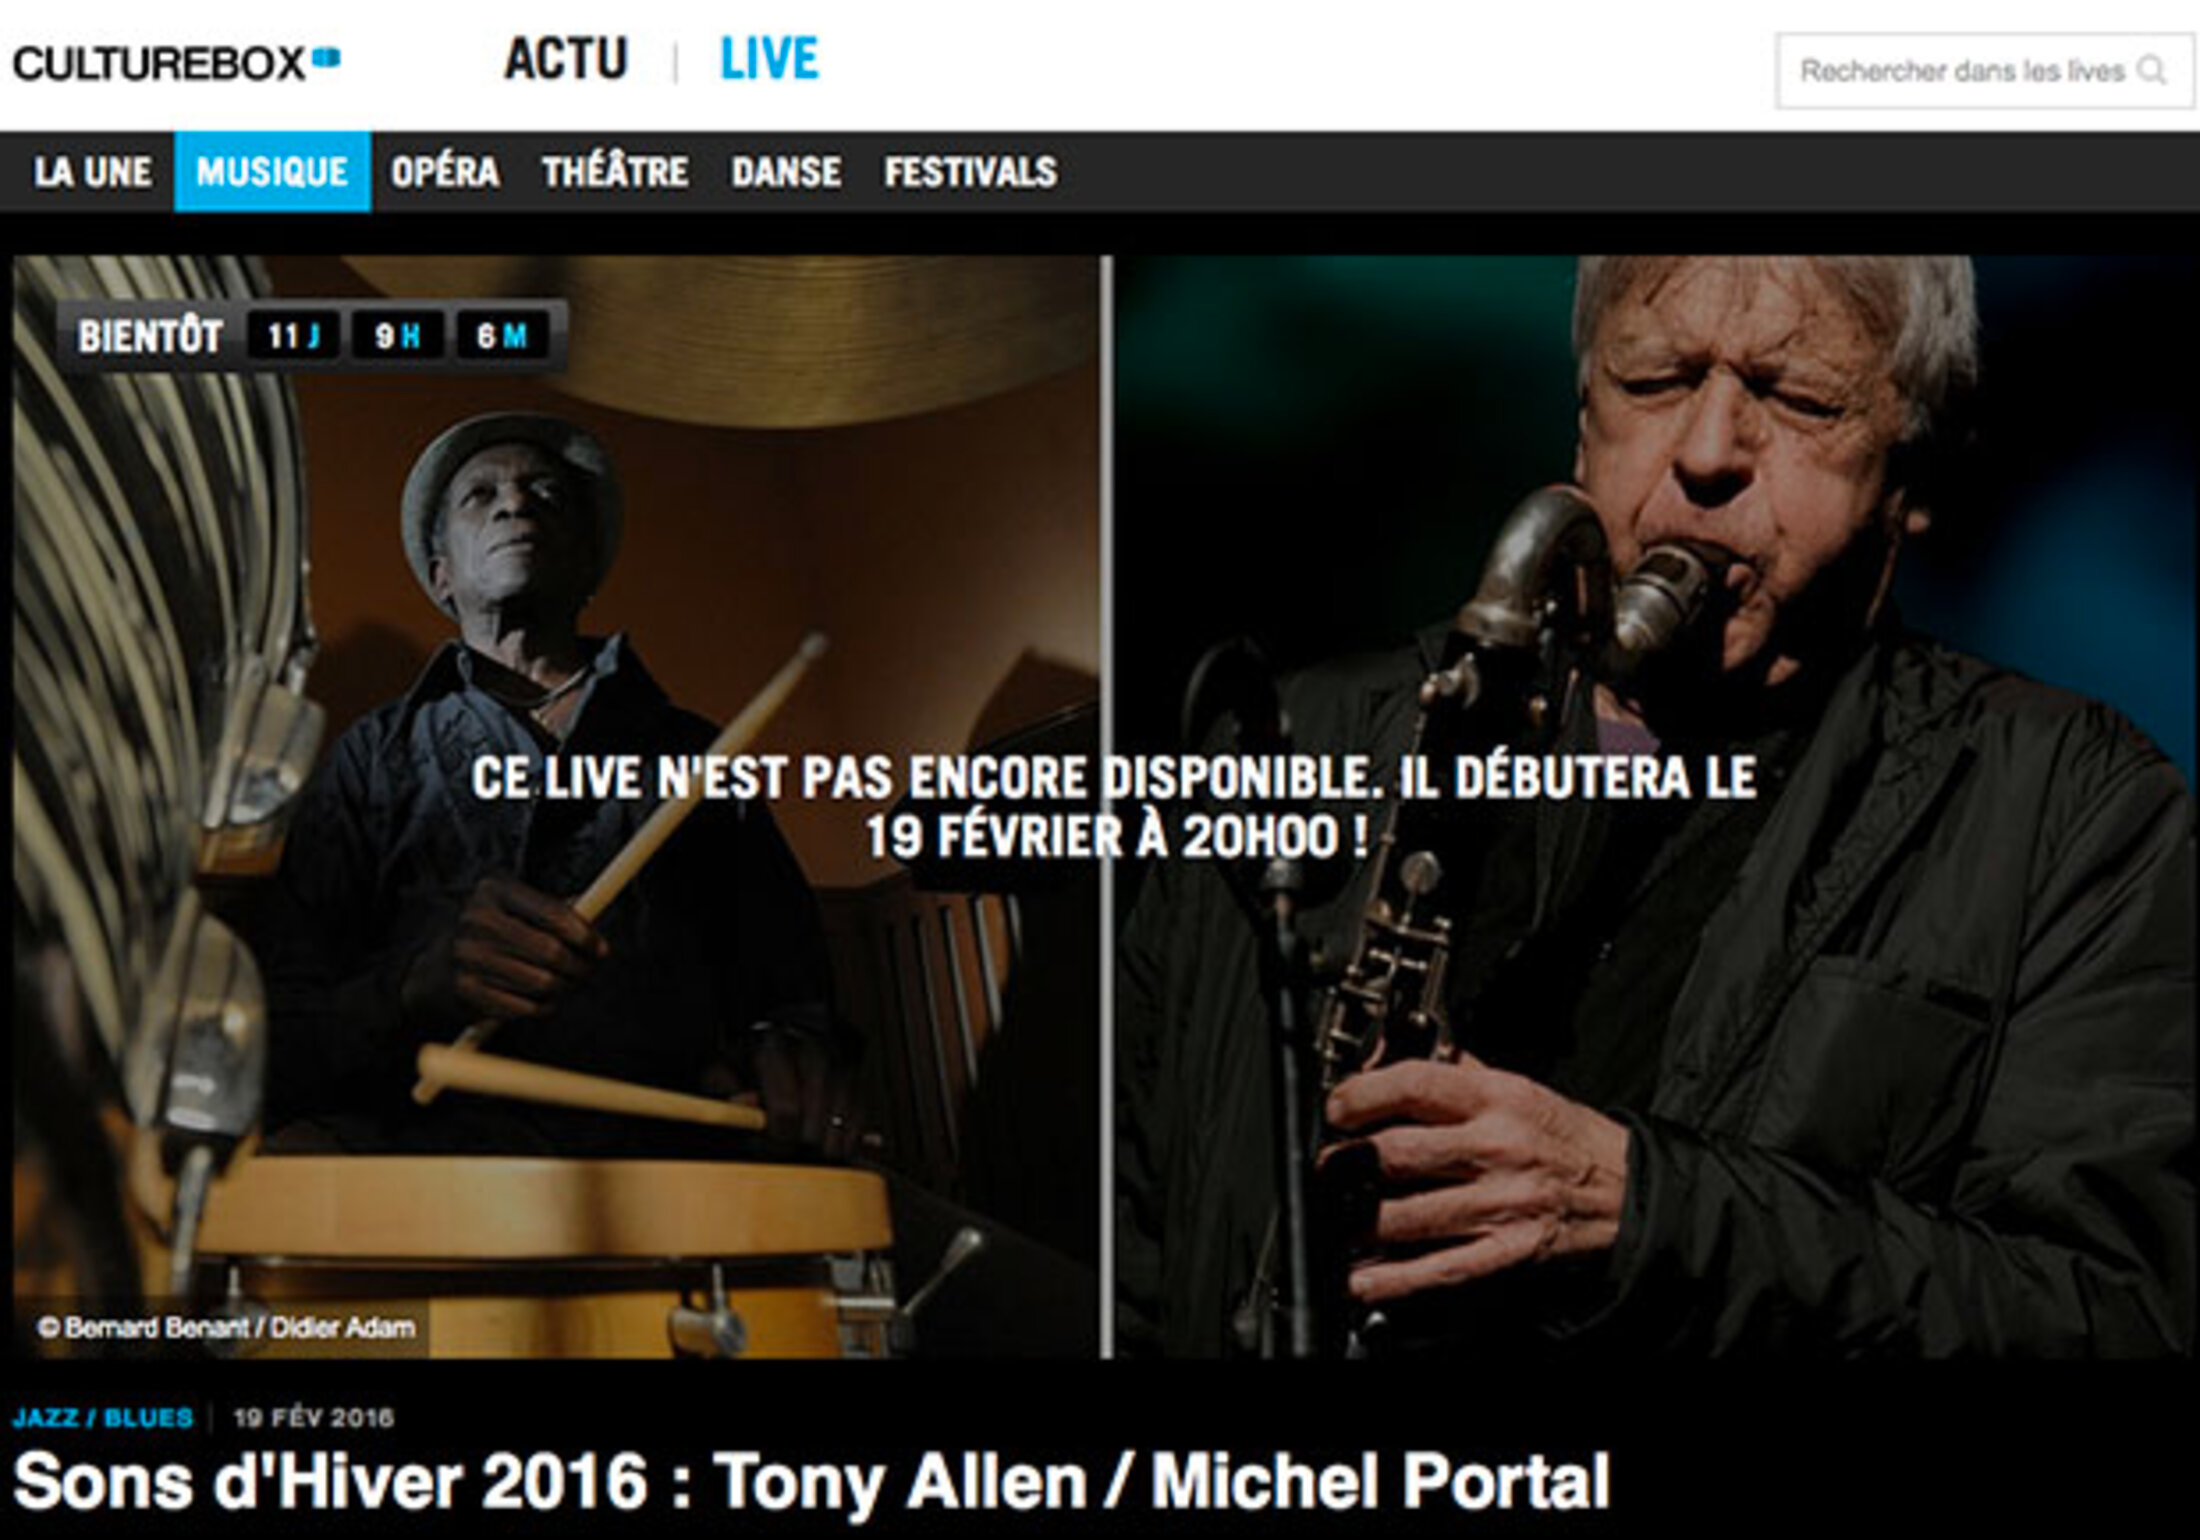Go to the THÉÂTRE tab
The image size is (2200, 1540).
pyautogui.click(x=615, y=172)
